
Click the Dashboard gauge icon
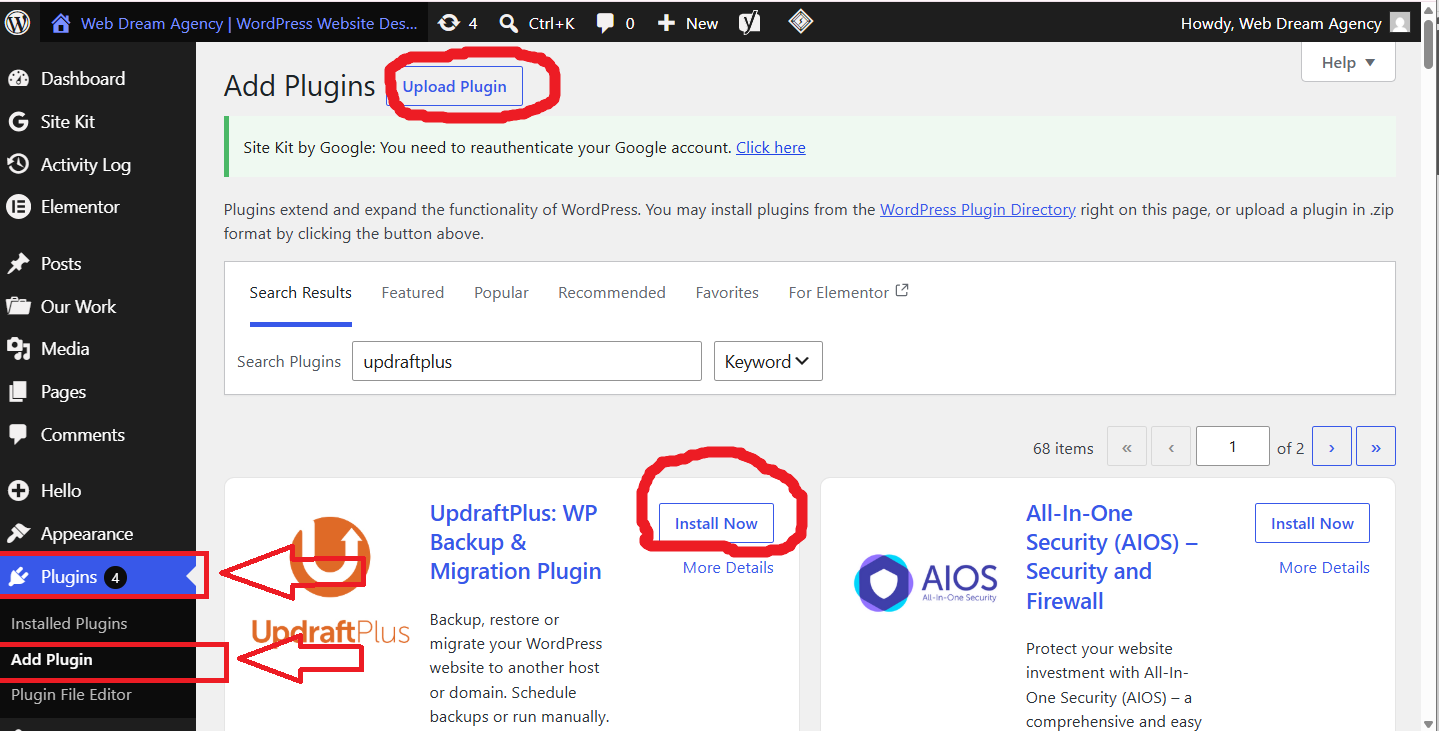click(18, 79)
